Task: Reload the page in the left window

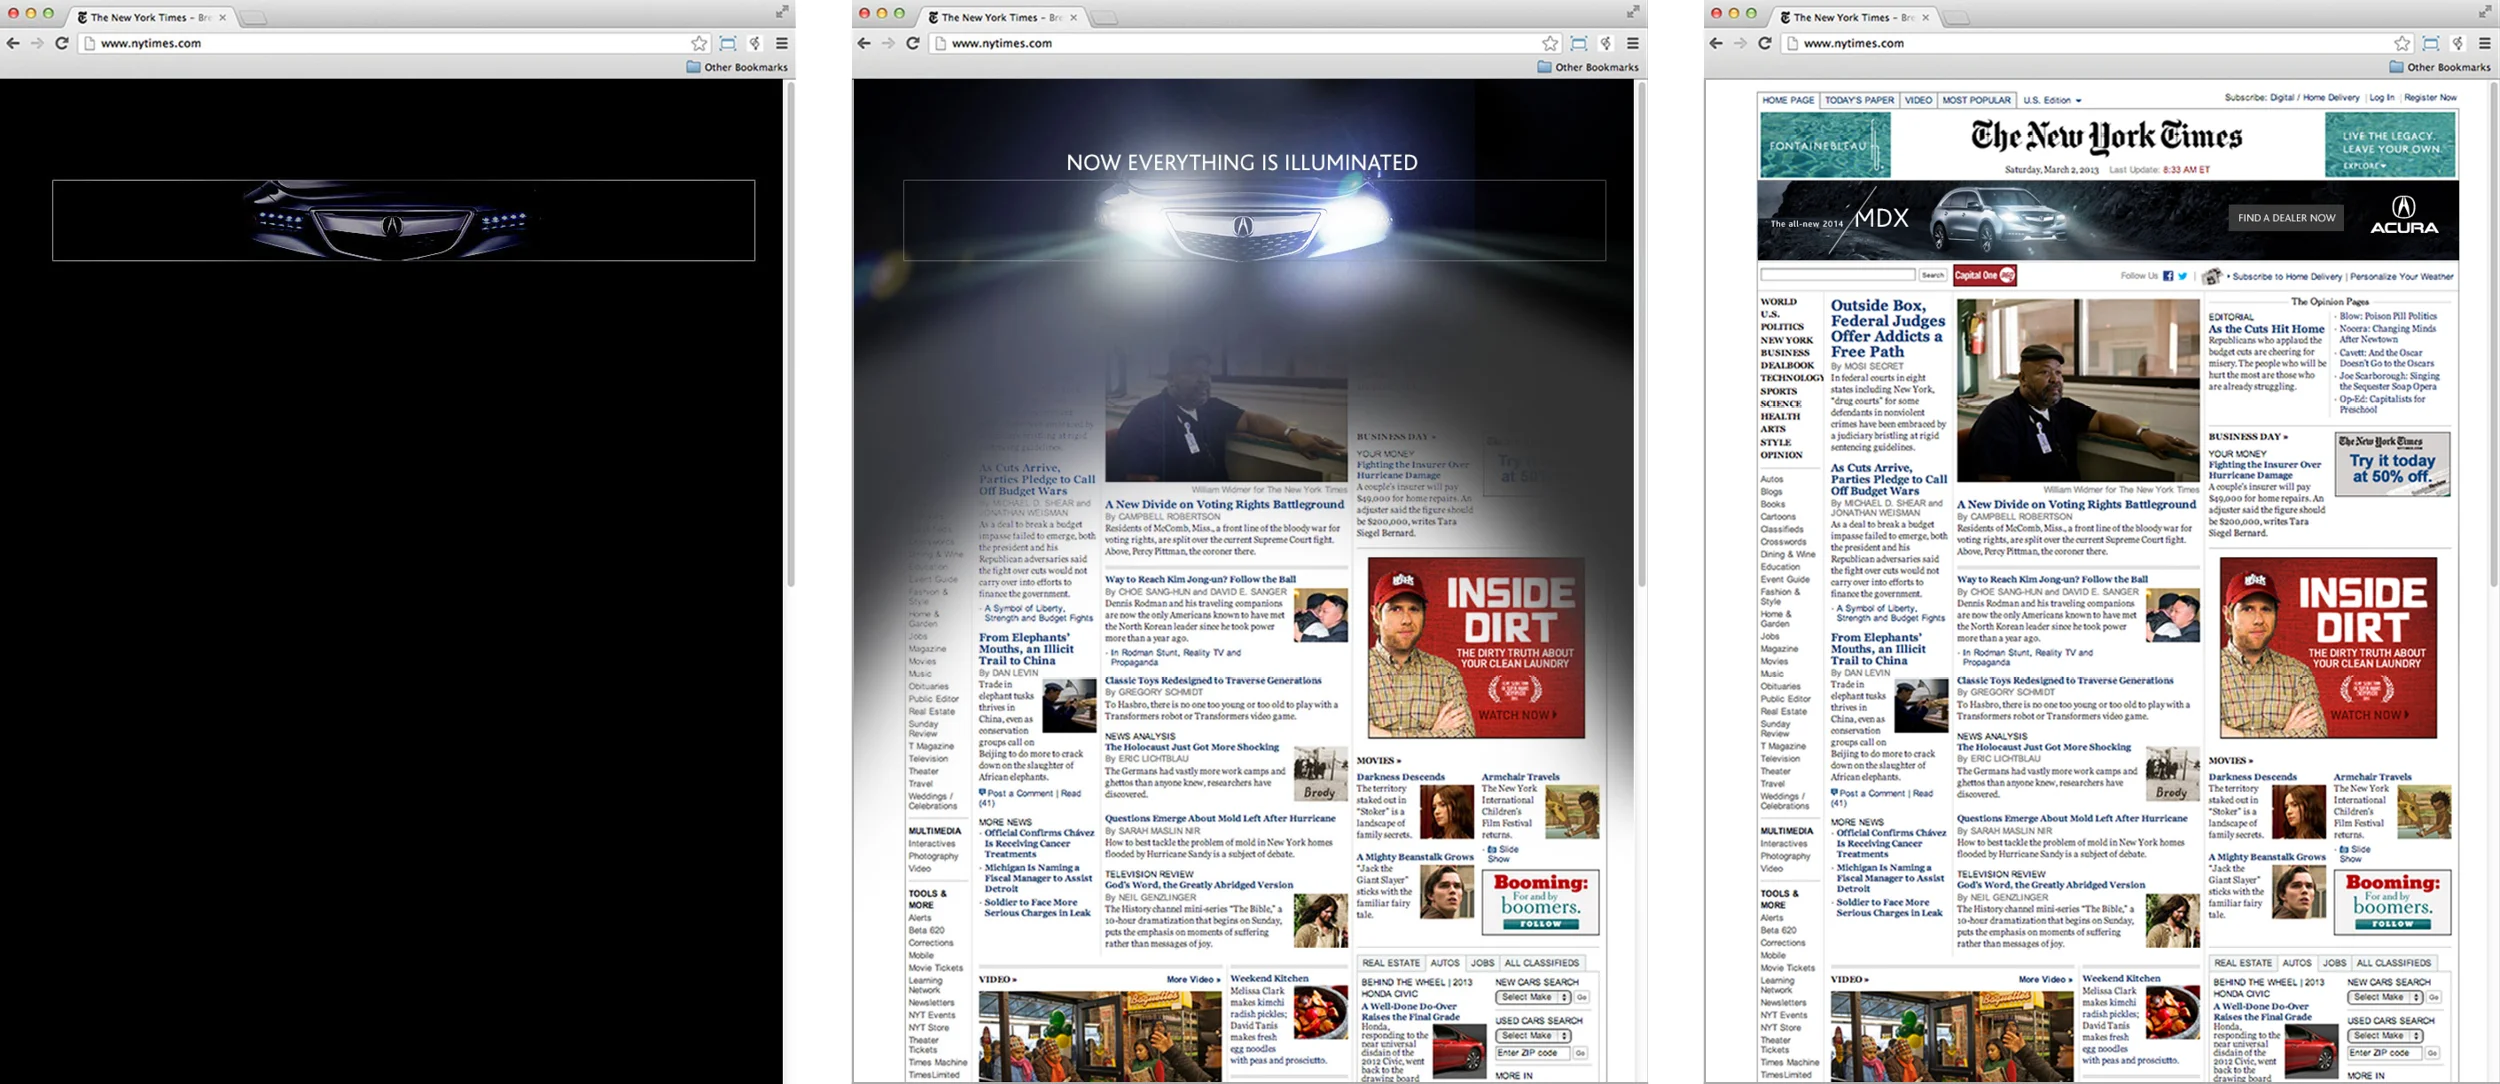Action: (x=62, y=43)
